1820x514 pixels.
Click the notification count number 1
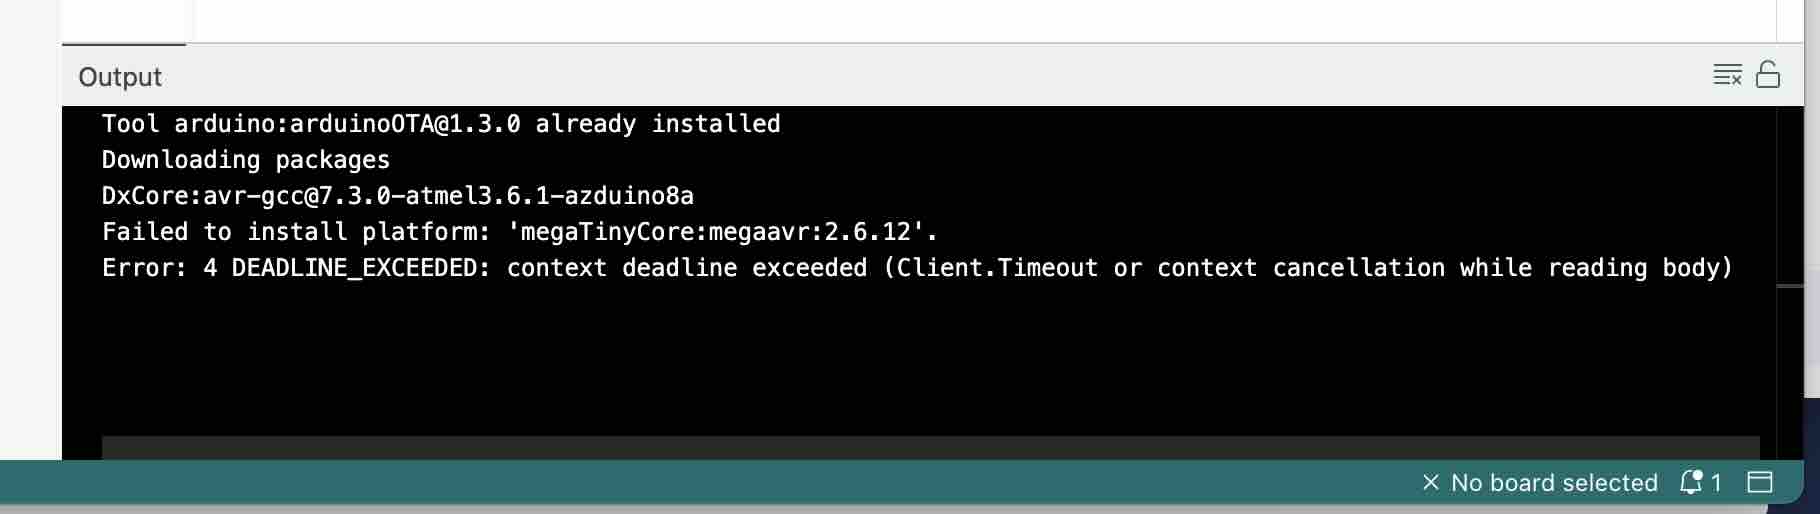(x=1716, y=483)
